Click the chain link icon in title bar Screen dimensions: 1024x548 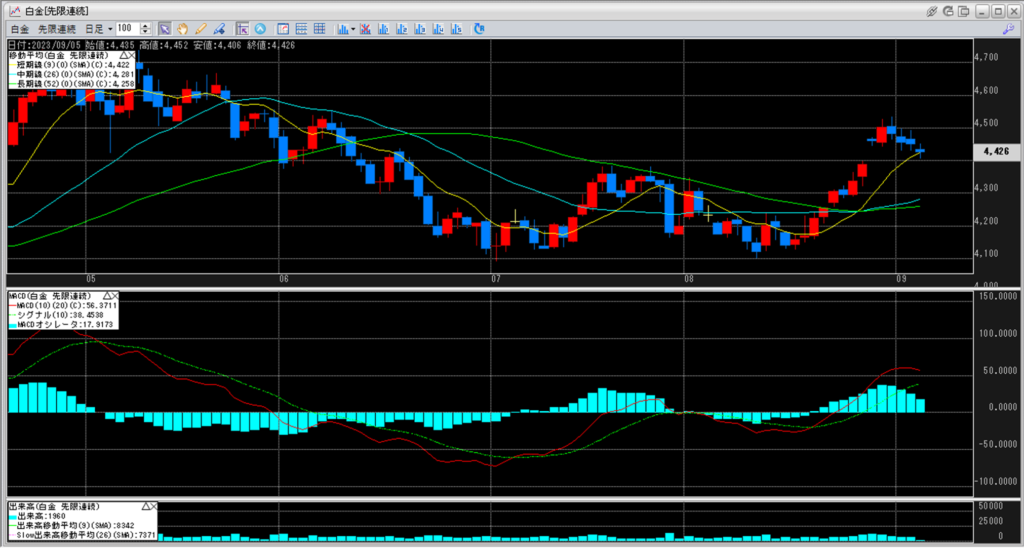[932, 10]
